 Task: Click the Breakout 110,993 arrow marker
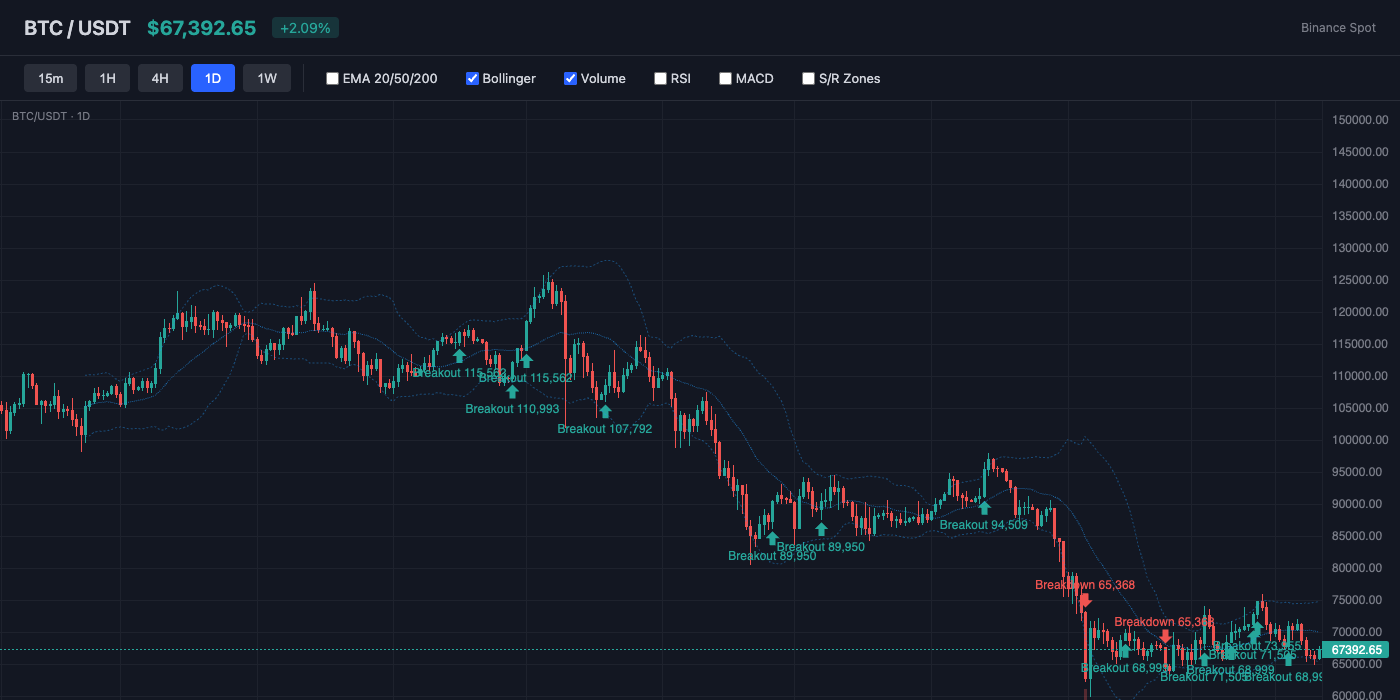[x=512, y=391]
